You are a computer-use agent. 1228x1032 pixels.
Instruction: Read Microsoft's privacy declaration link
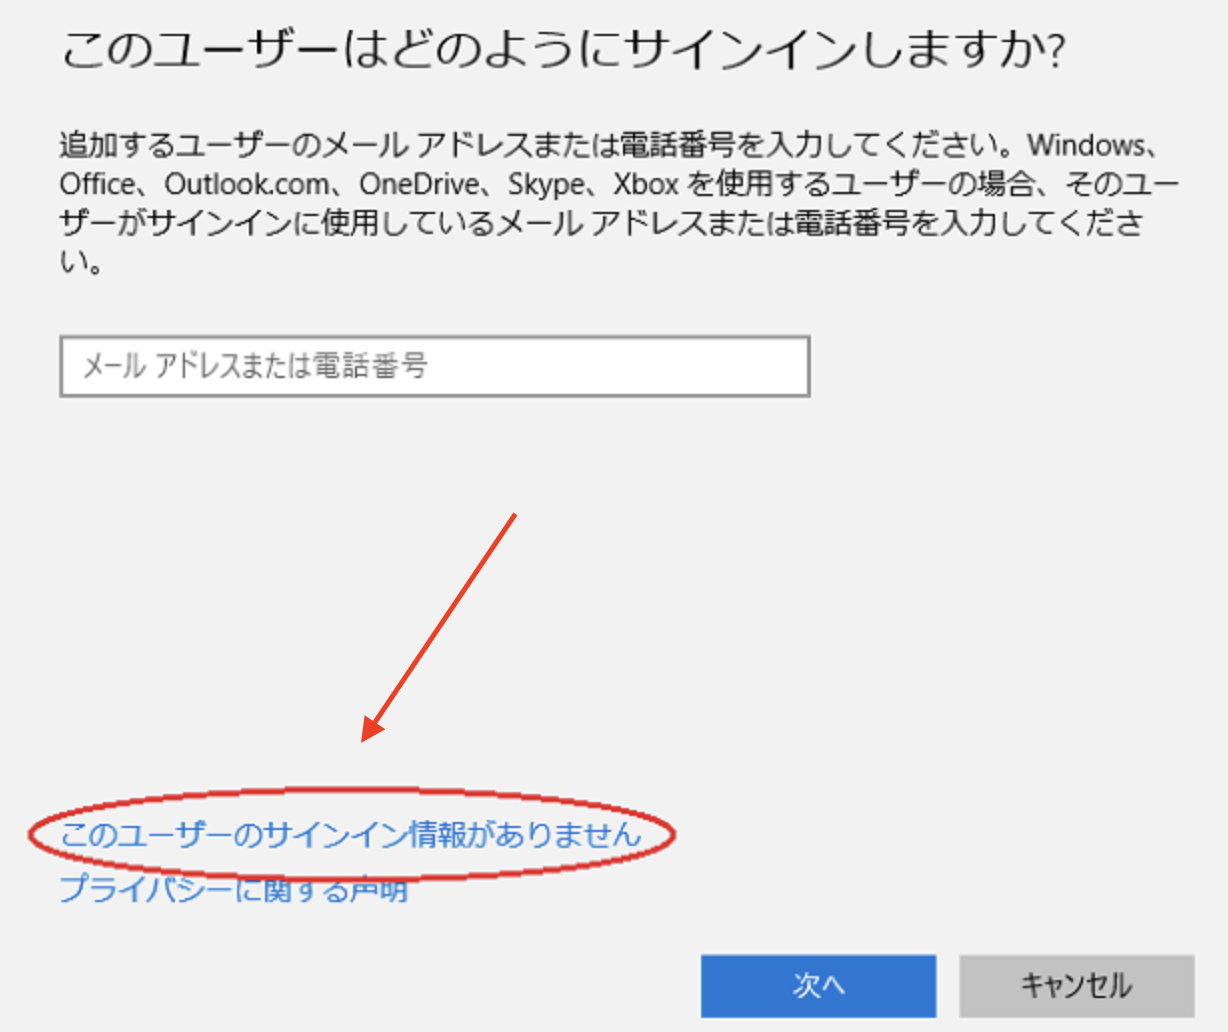pos(234,891)
